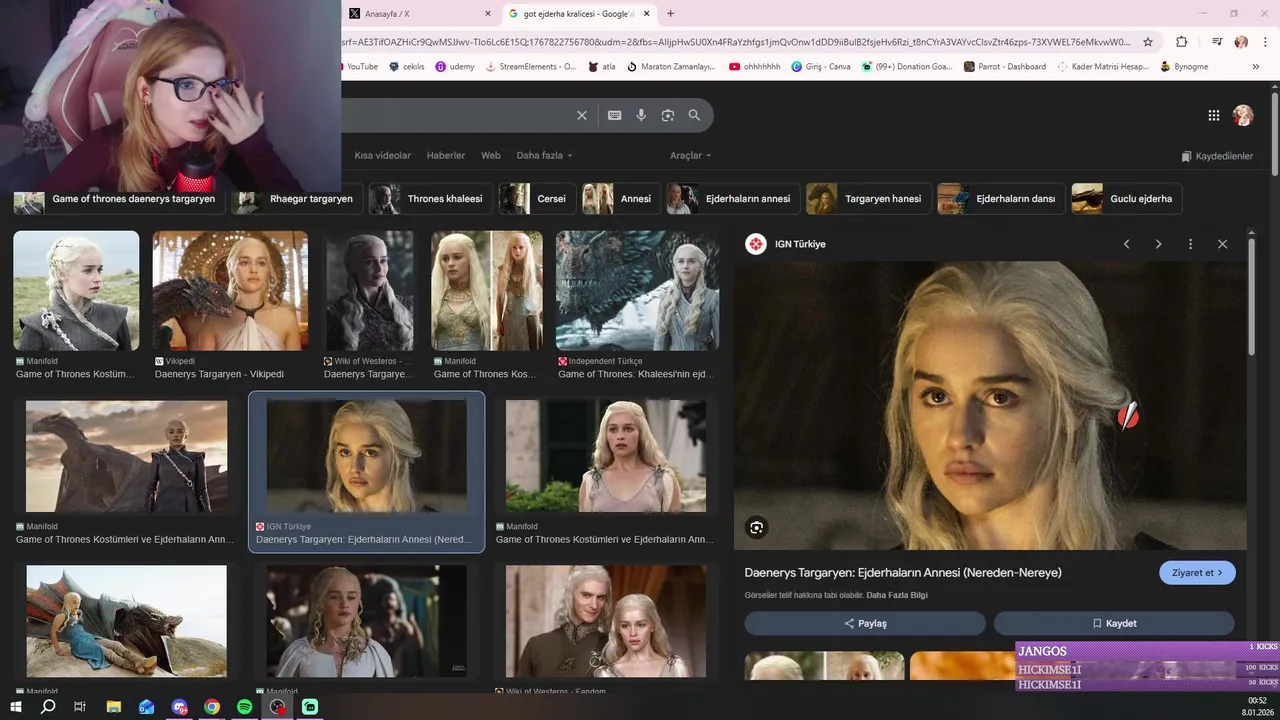Viewport: 1280px width, 720px height.
Task: Click the Paylaş share button
Action: pyautogui.click(x=865, y=623)
